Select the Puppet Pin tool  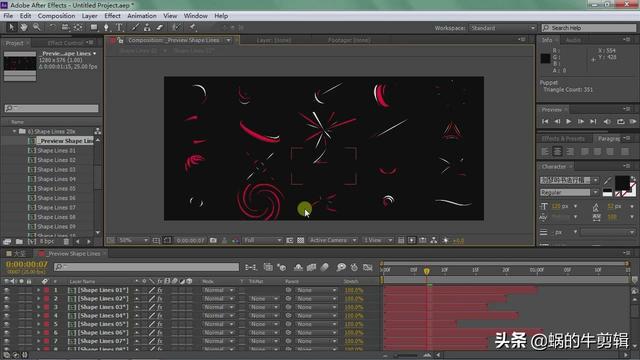tap(192, 27)
